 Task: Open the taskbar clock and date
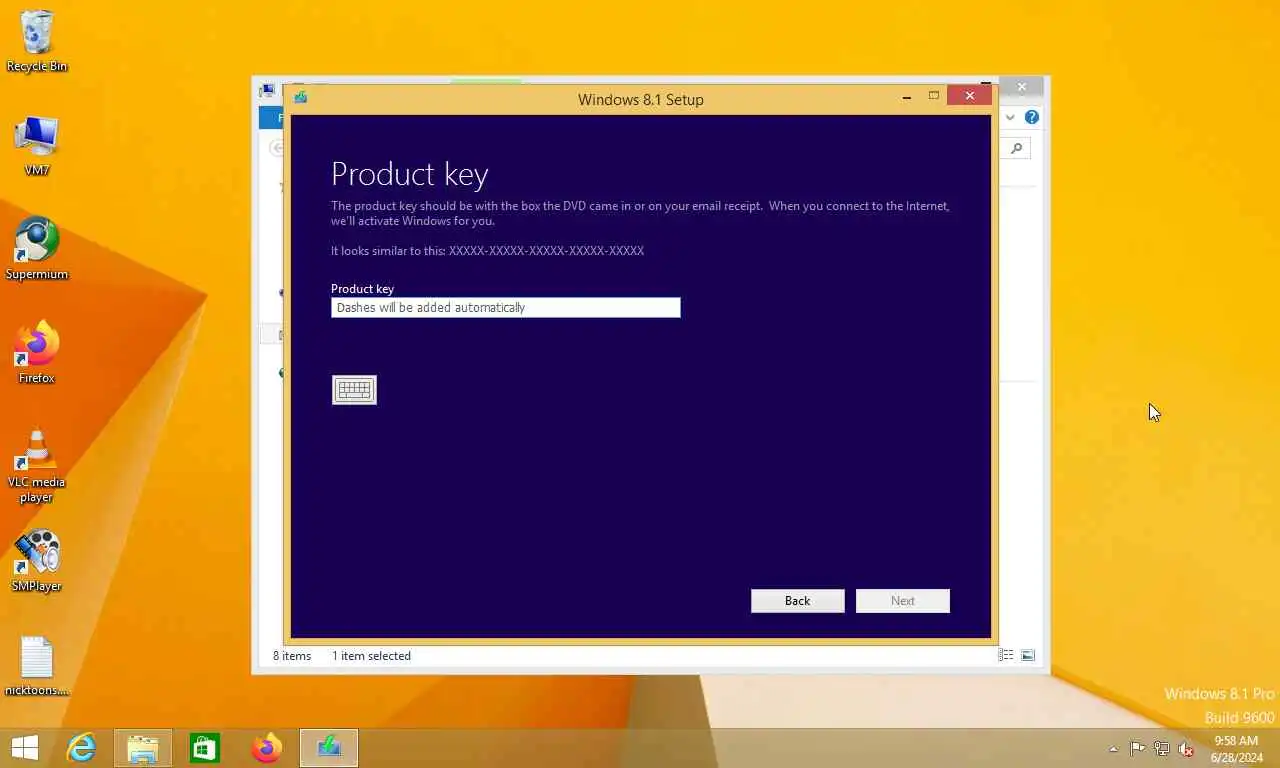coord(1236,749)
